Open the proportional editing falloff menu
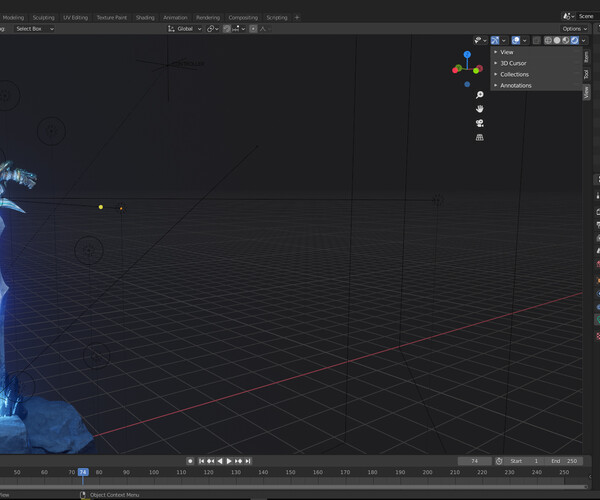600x500 pixels. point(265,29)
